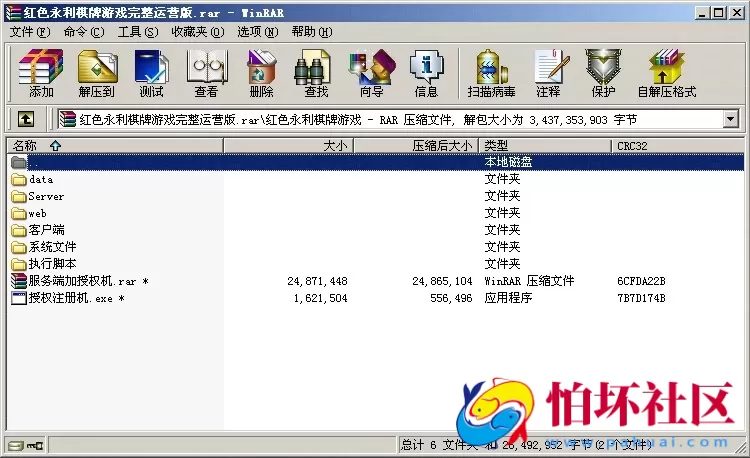750x458 pixels.
Task: Click the CRC32 value 7B7D174B
Action: [x=641, y=298]
